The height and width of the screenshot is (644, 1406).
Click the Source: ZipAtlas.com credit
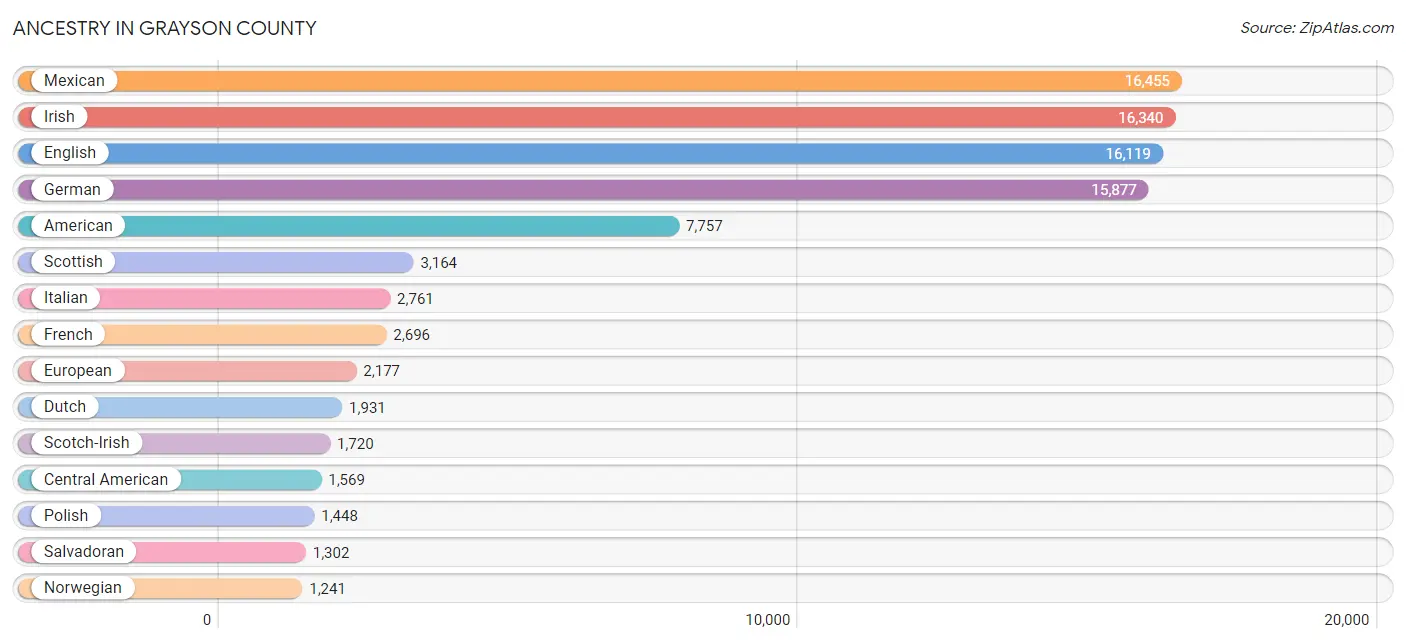pos(1317,28)
